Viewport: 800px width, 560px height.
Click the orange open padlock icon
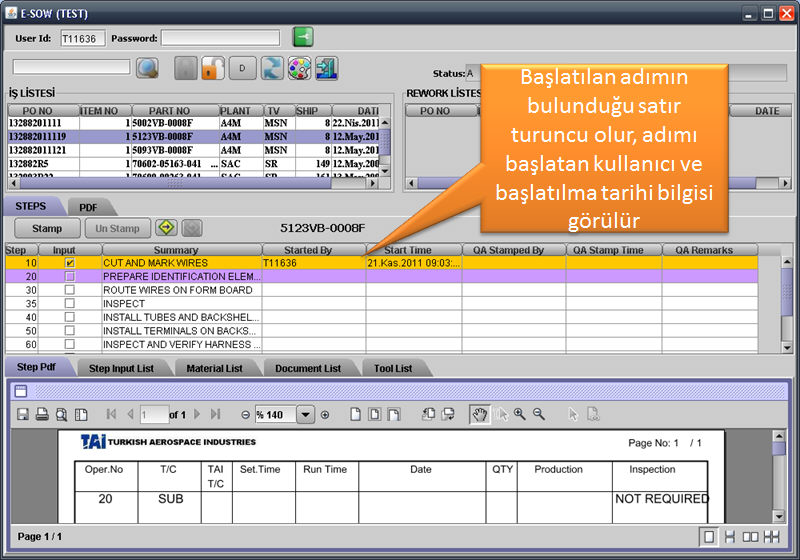[x=213, y=68]
